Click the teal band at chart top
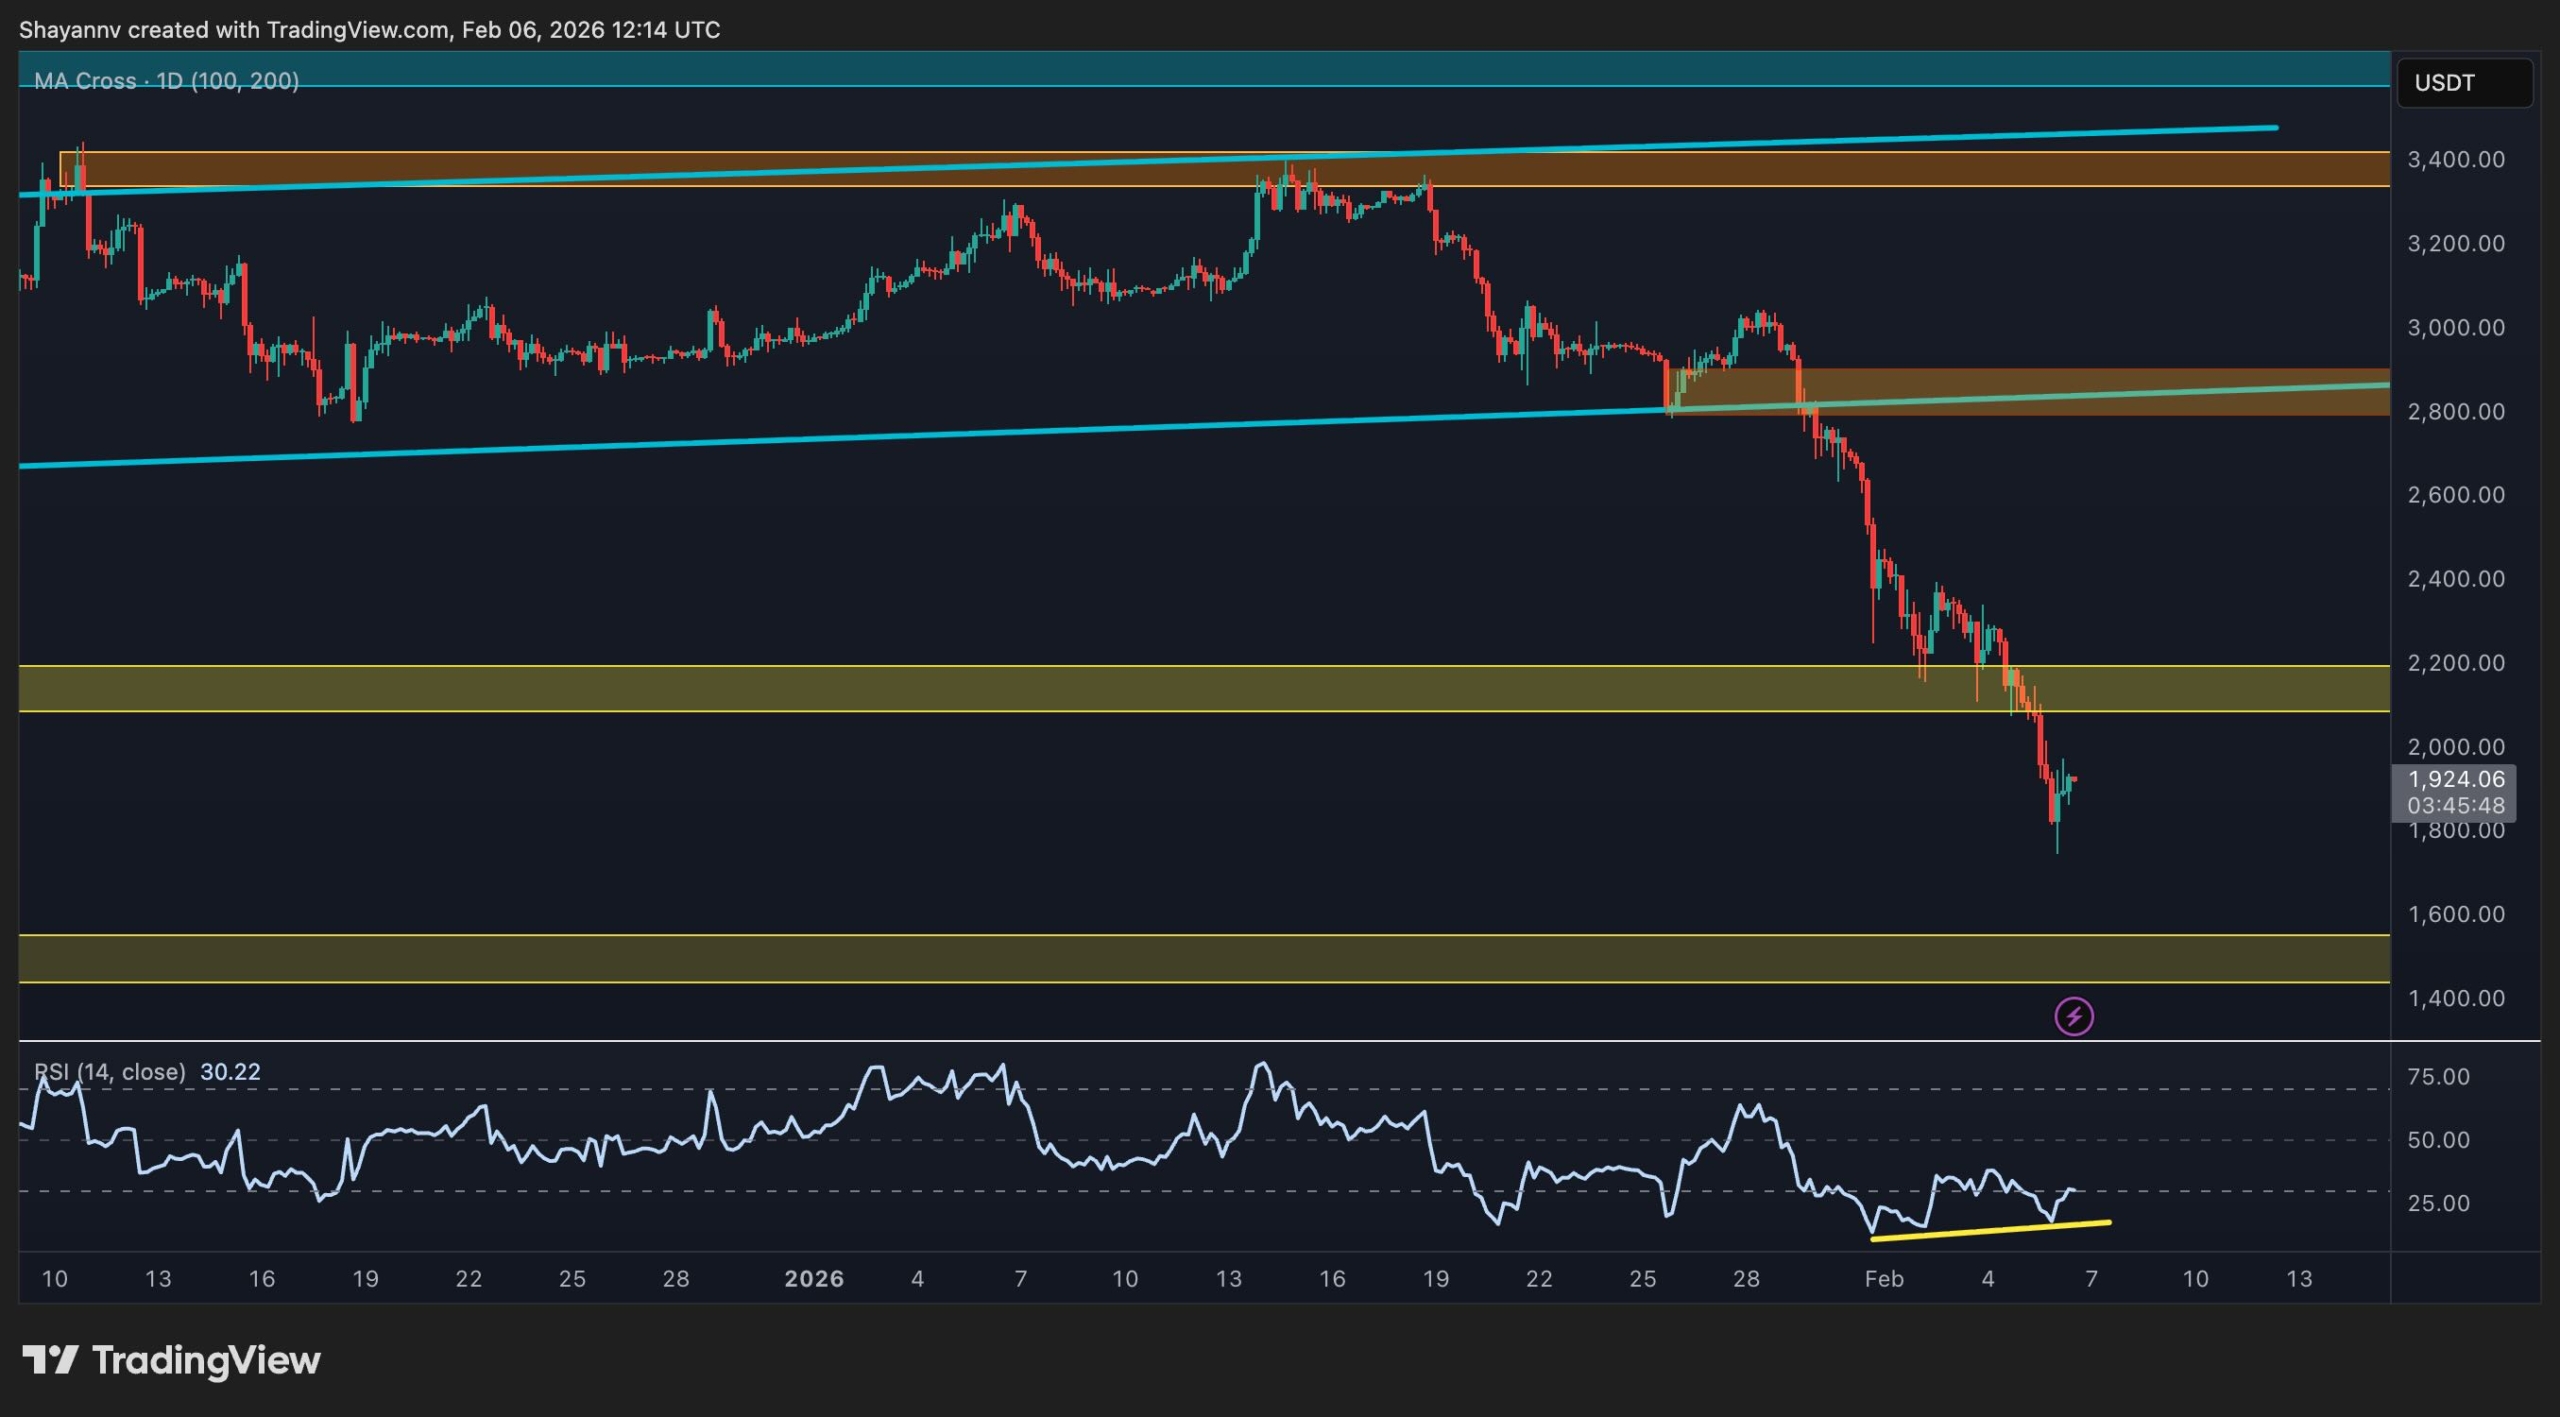 [1200, 68]
